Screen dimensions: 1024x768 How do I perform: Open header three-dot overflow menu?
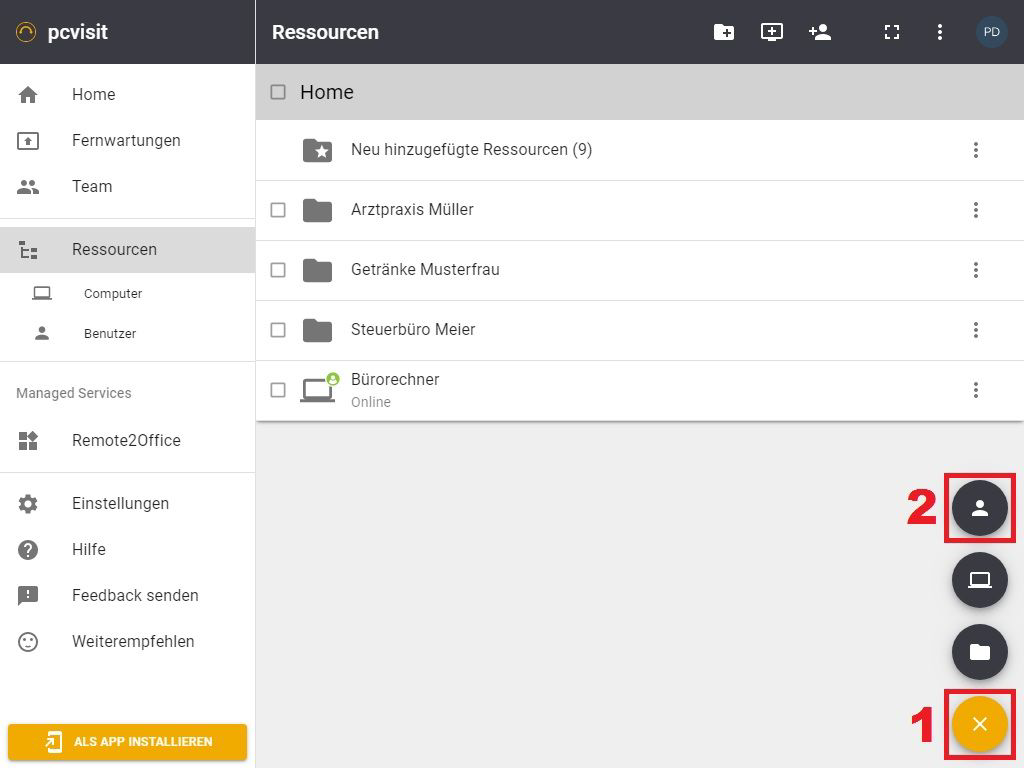tap(940, 32)
